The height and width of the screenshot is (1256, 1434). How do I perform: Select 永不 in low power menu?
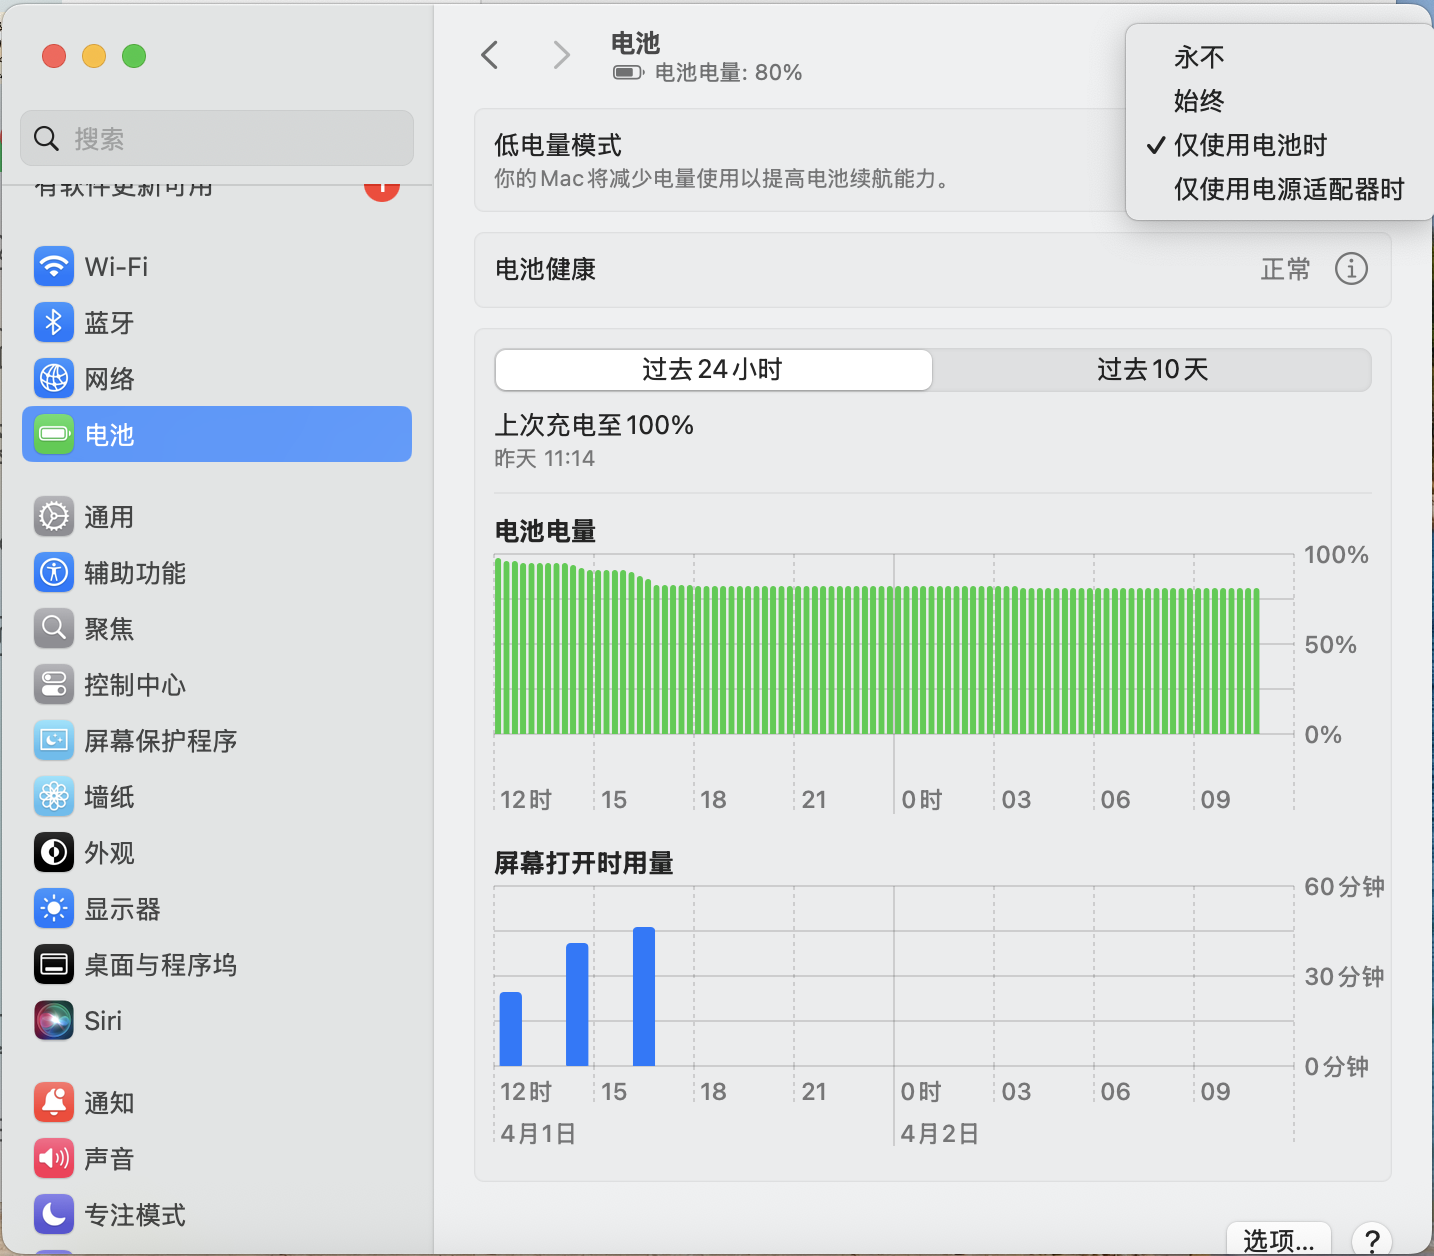1199,57
